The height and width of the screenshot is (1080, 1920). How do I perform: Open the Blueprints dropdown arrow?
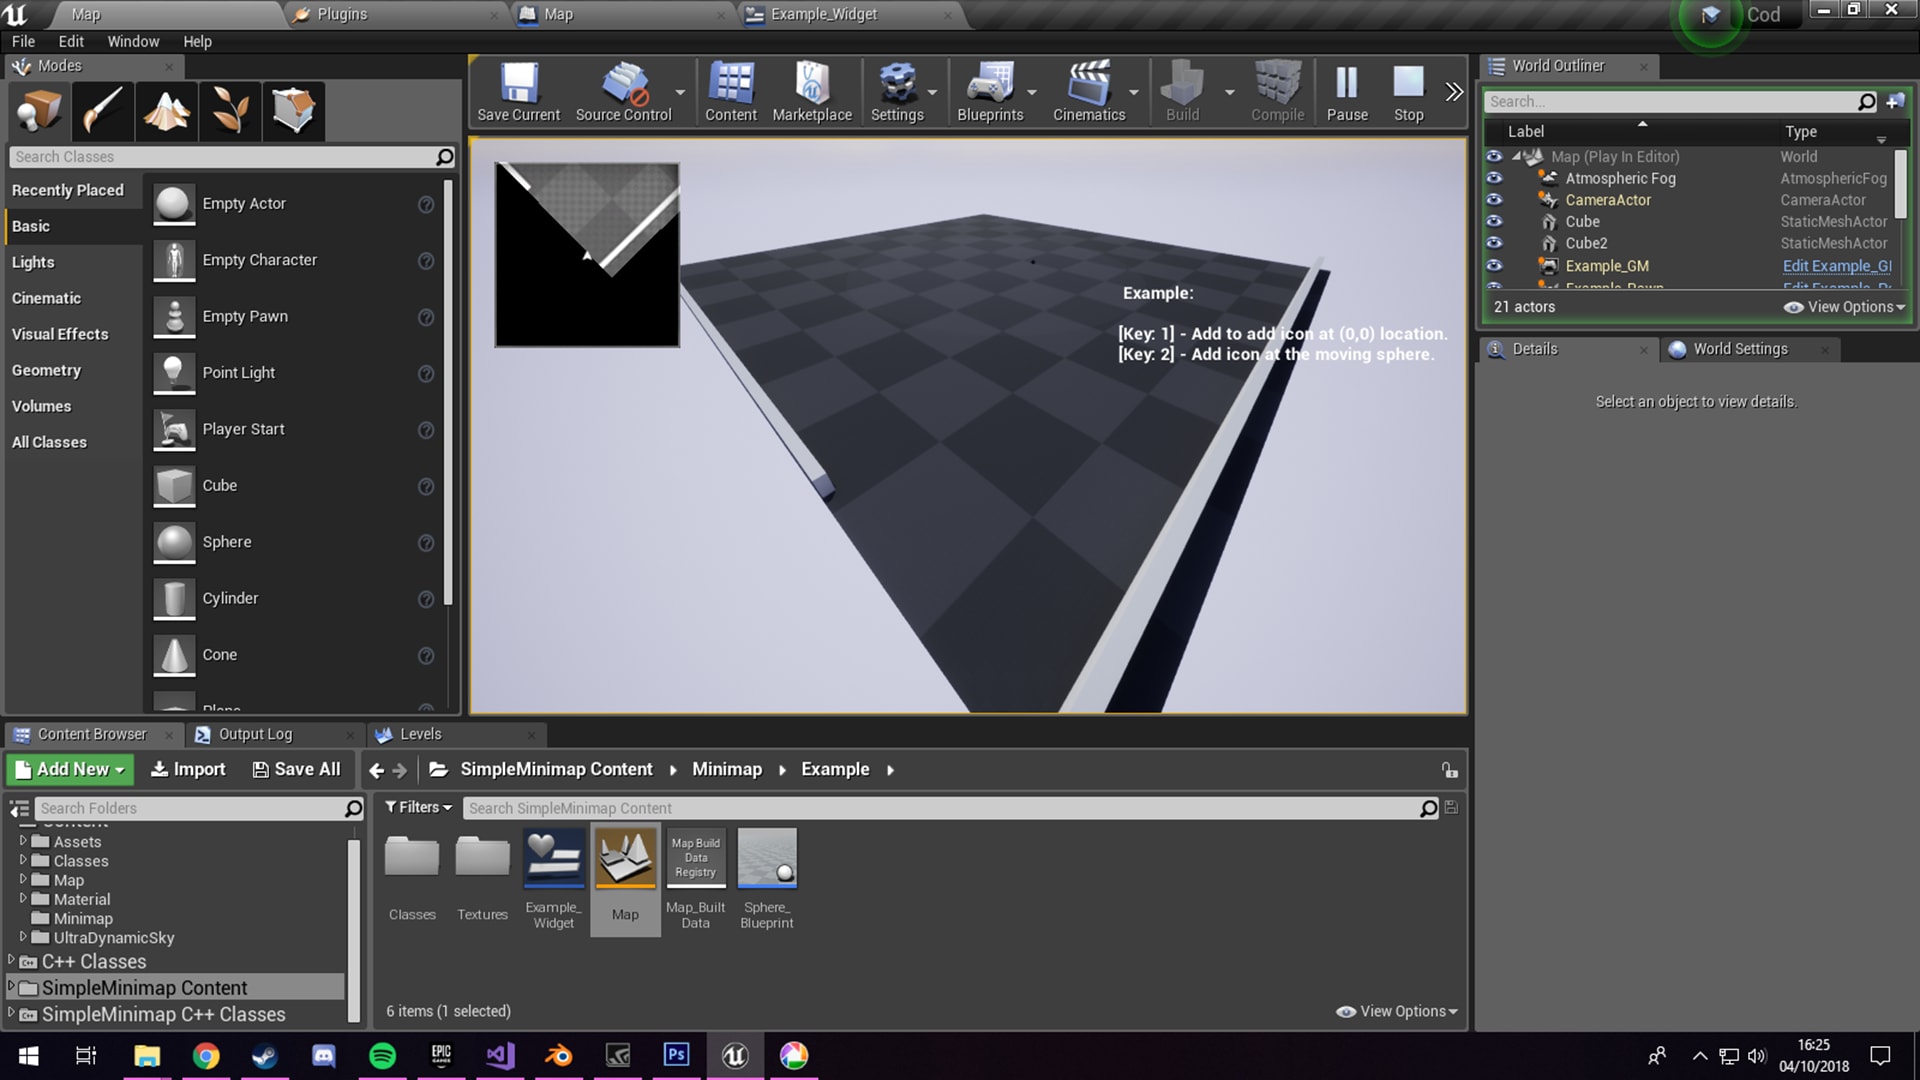[x=1032, y=92]
